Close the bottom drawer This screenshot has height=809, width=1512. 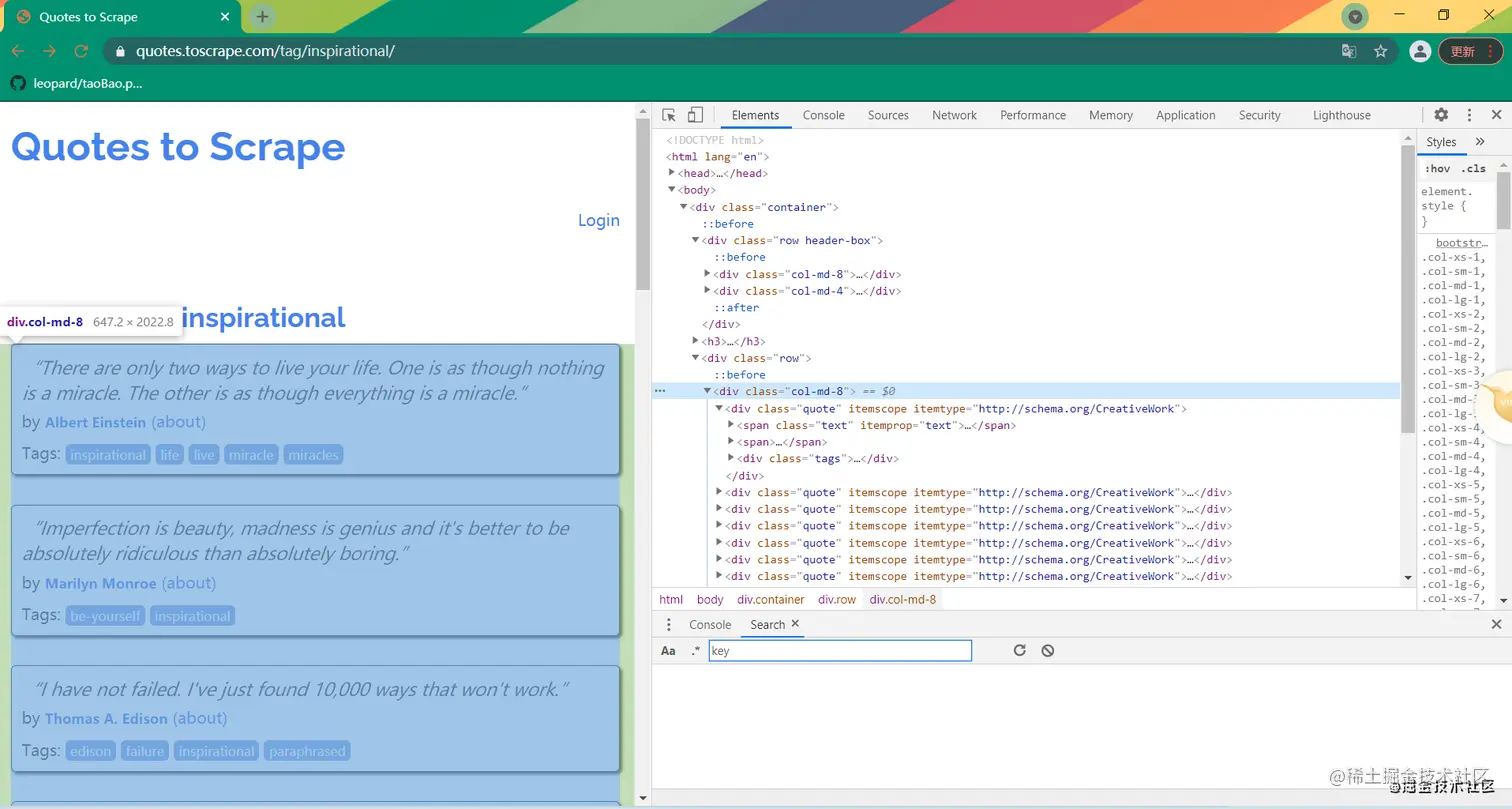coord(1496,624)
